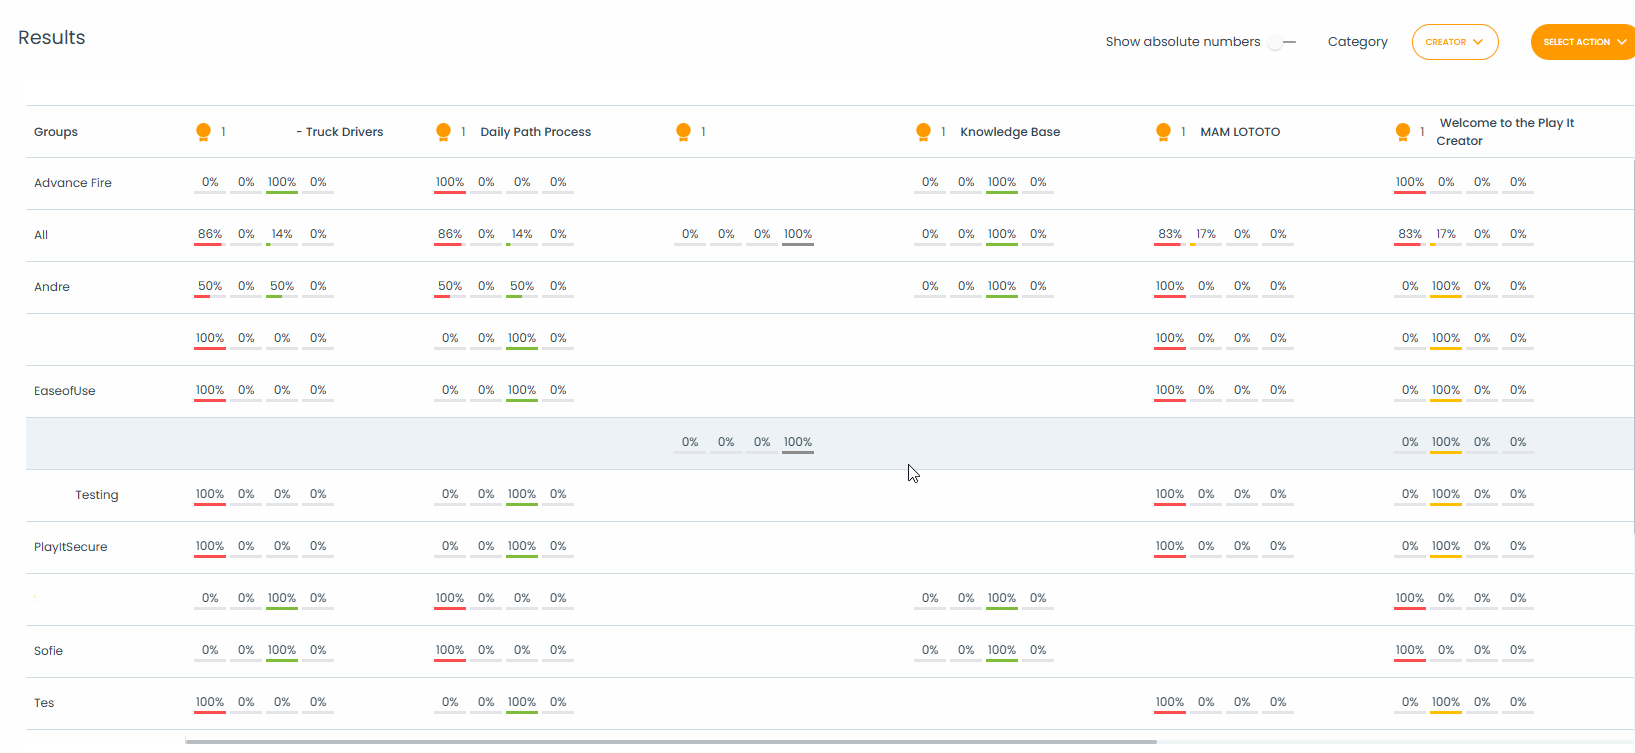
Task: Click the Groups column header
Action: pos(56,132)
